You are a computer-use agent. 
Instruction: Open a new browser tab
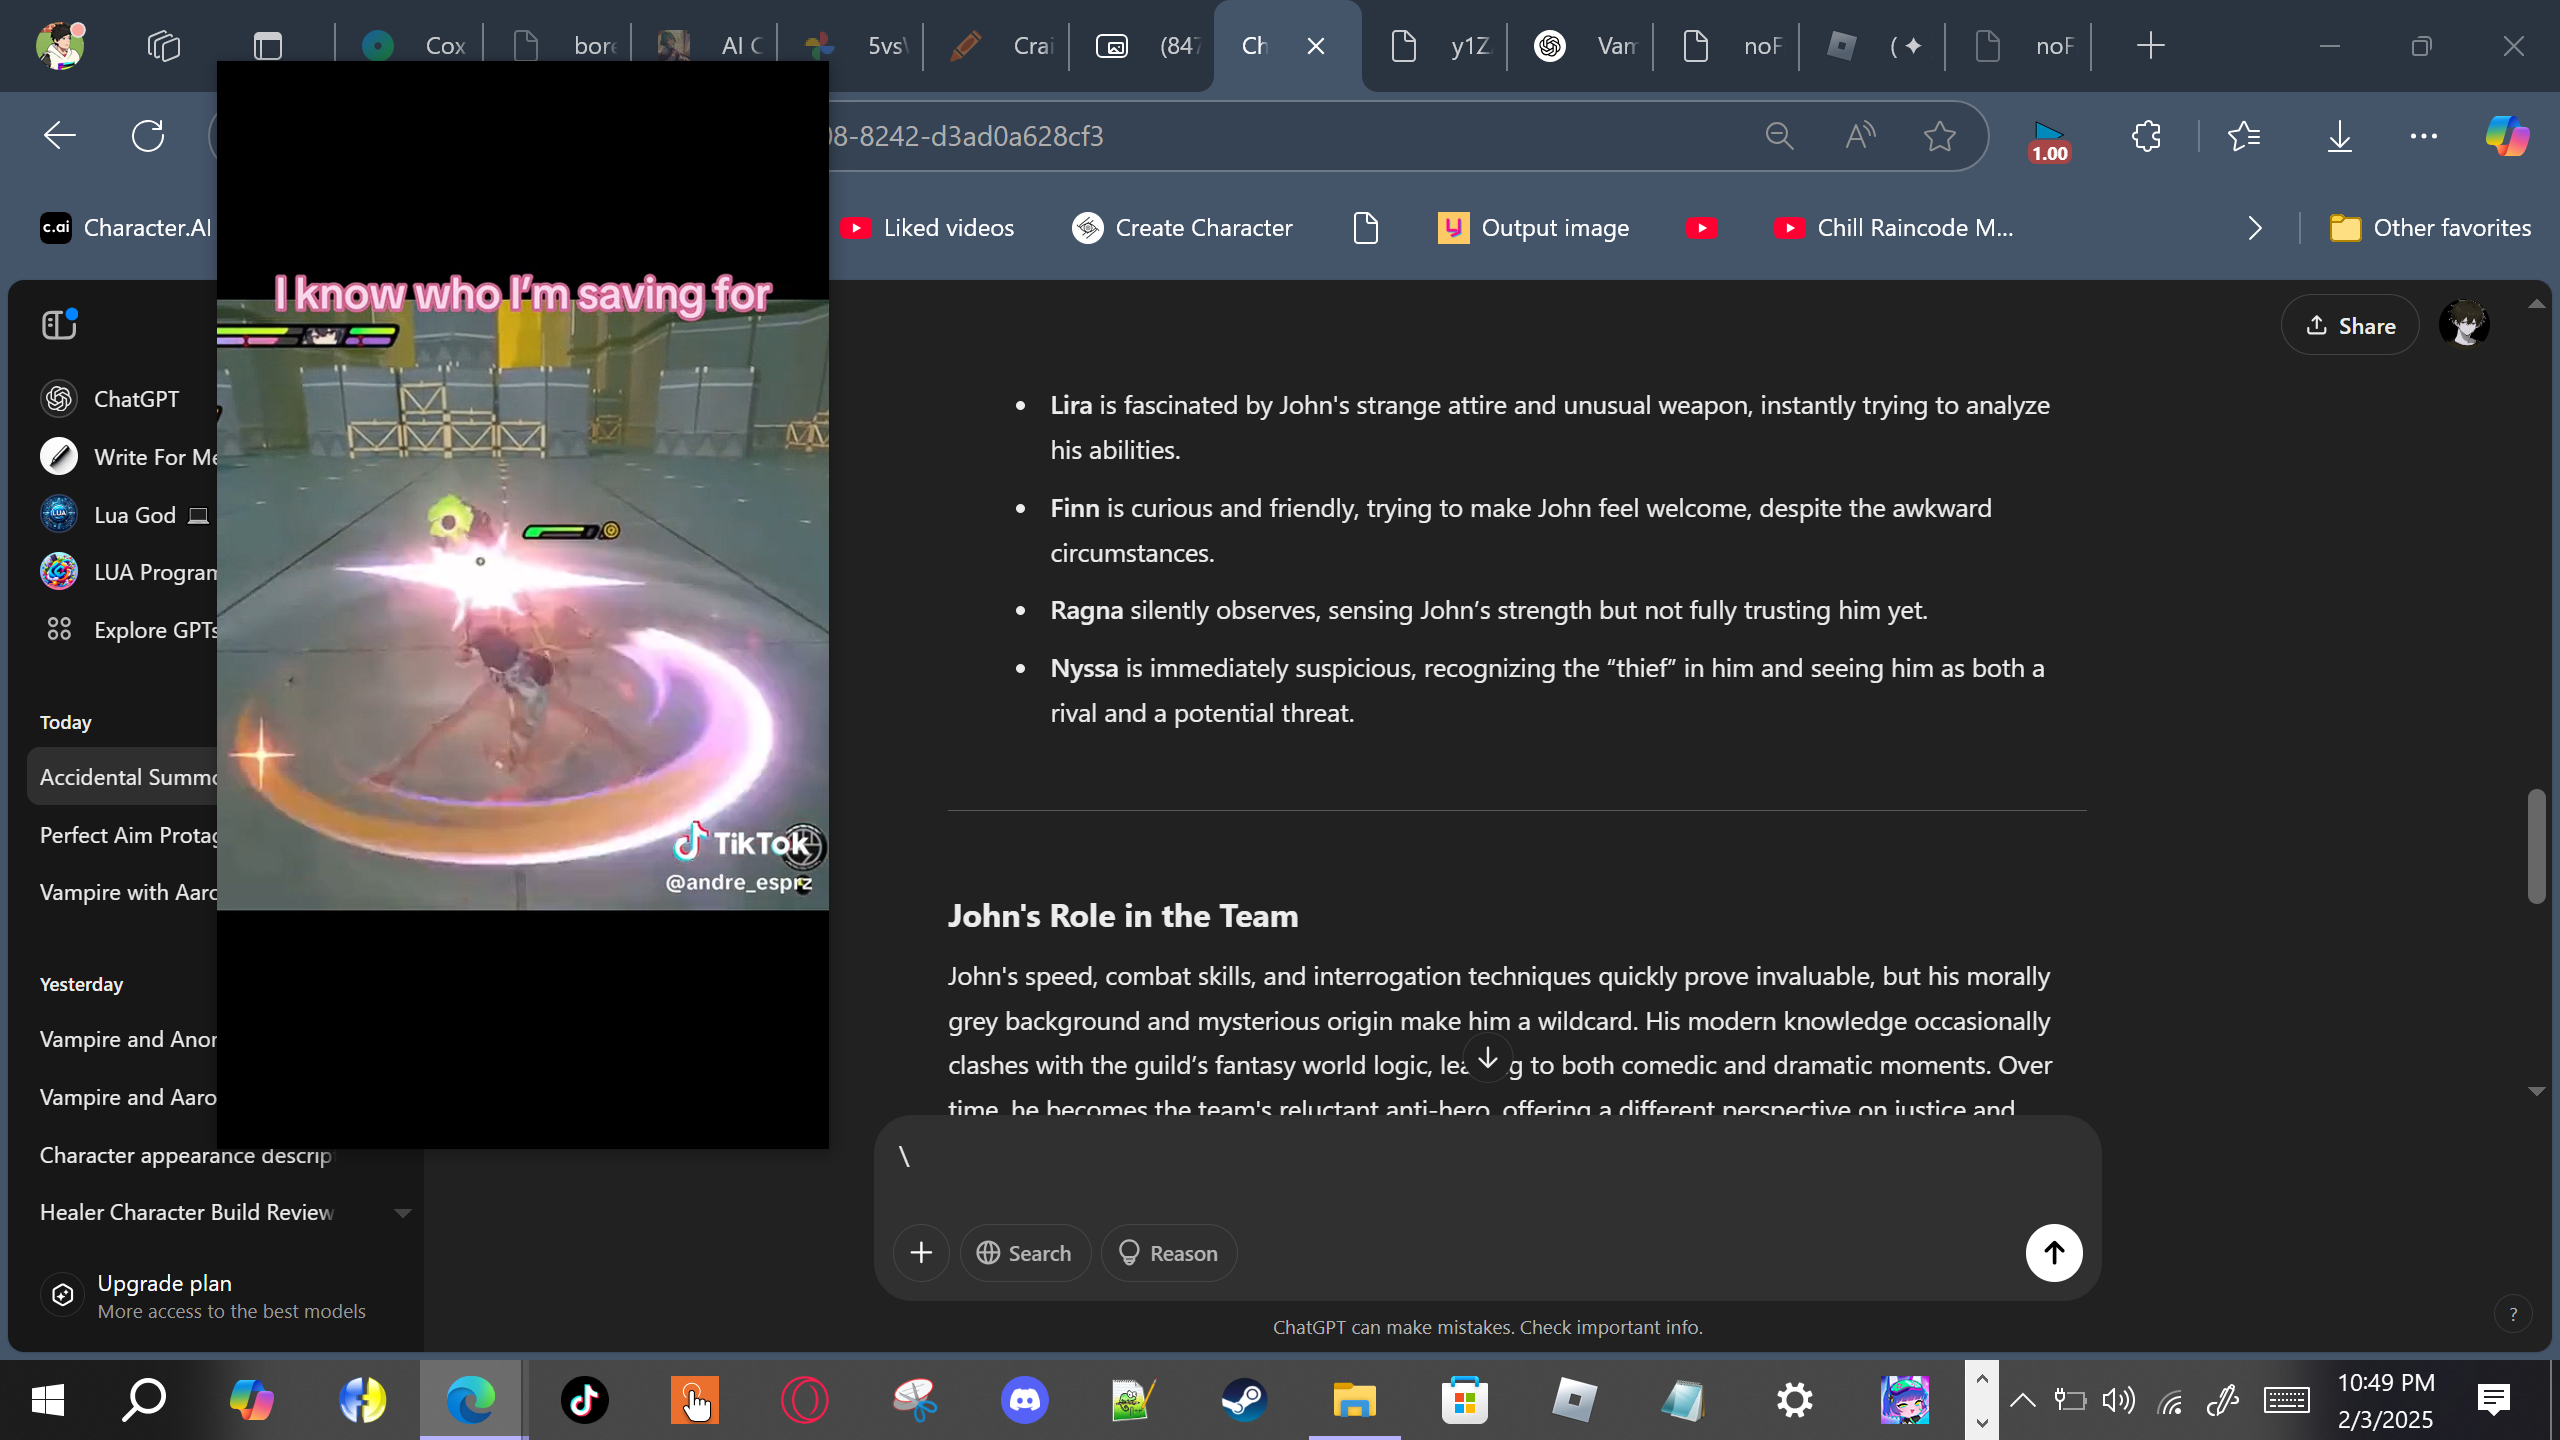pos(2150,46)
